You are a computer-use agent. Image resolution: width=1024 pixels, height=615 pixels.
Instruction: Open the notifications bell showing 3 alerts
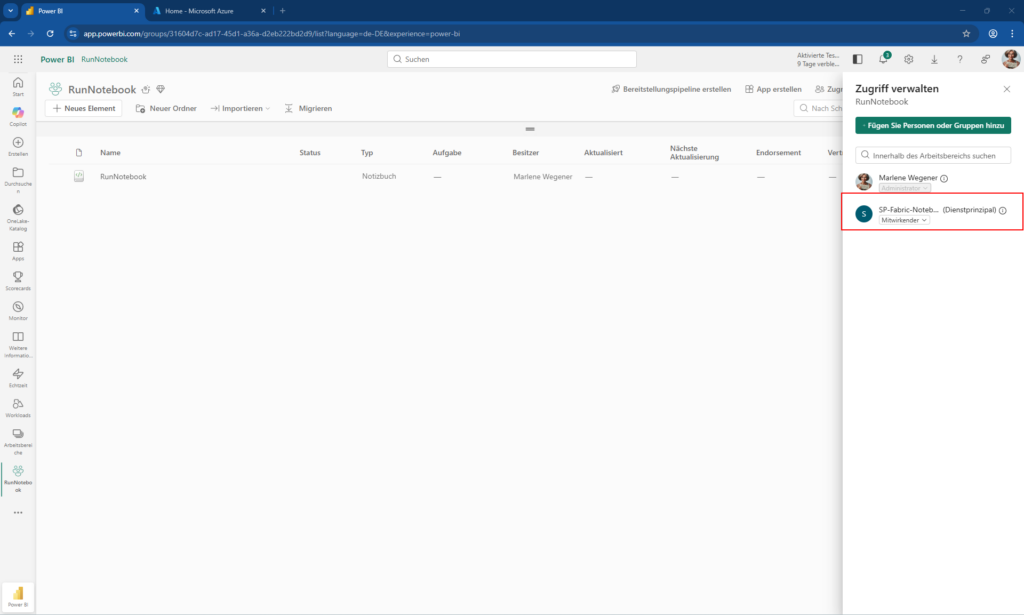point(883,59)
